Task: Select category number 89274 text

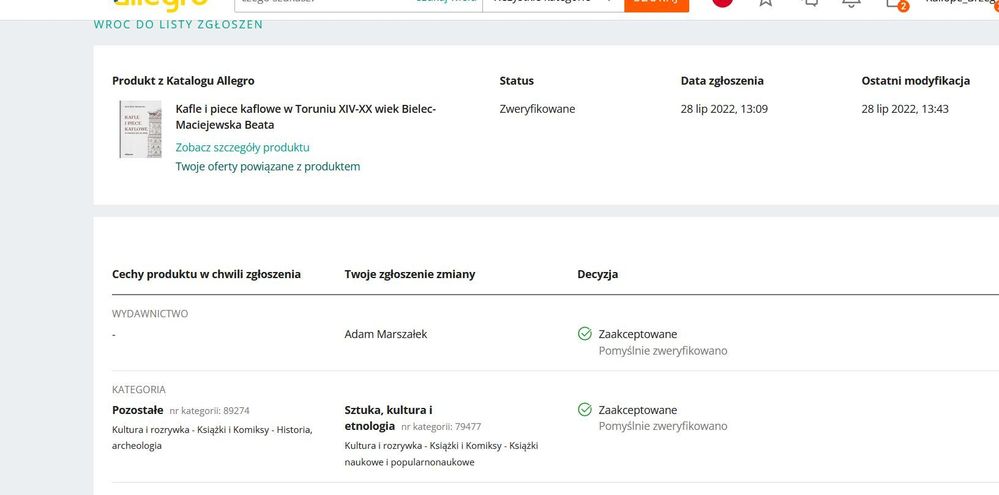Action: pos(210,411)
